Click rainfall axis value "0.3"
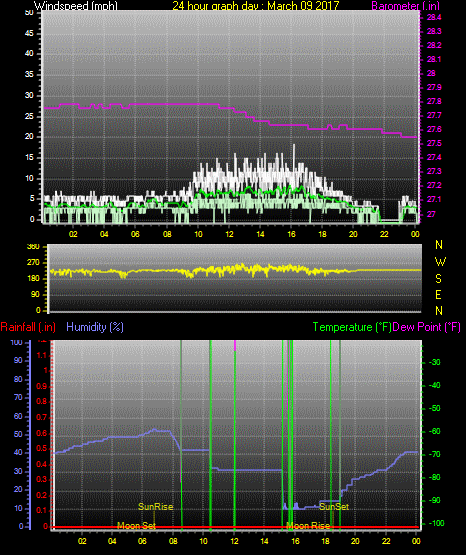Viewport: 466px width, 555px height. pos(42,479)
